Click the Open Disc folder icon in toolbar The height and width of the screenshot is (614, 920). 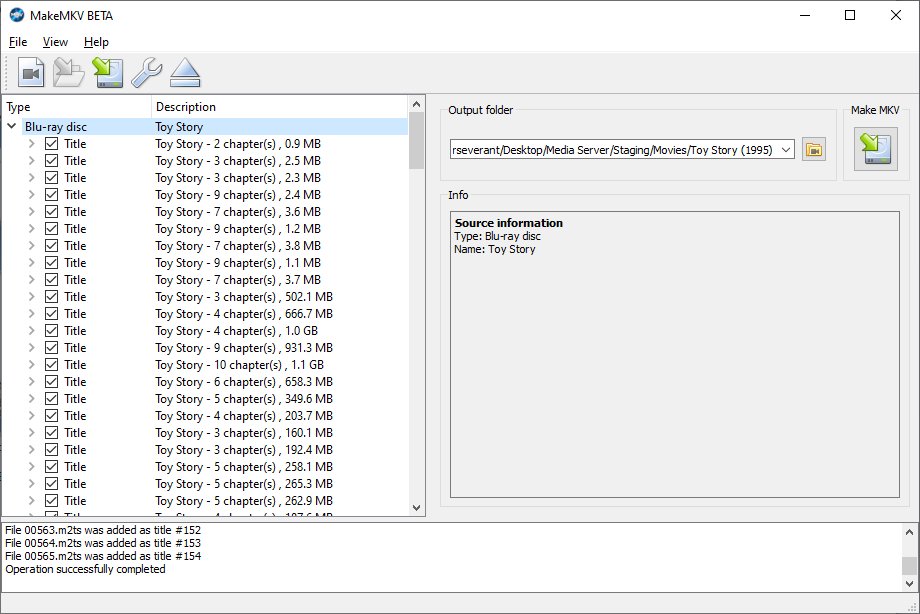(68, 72)
